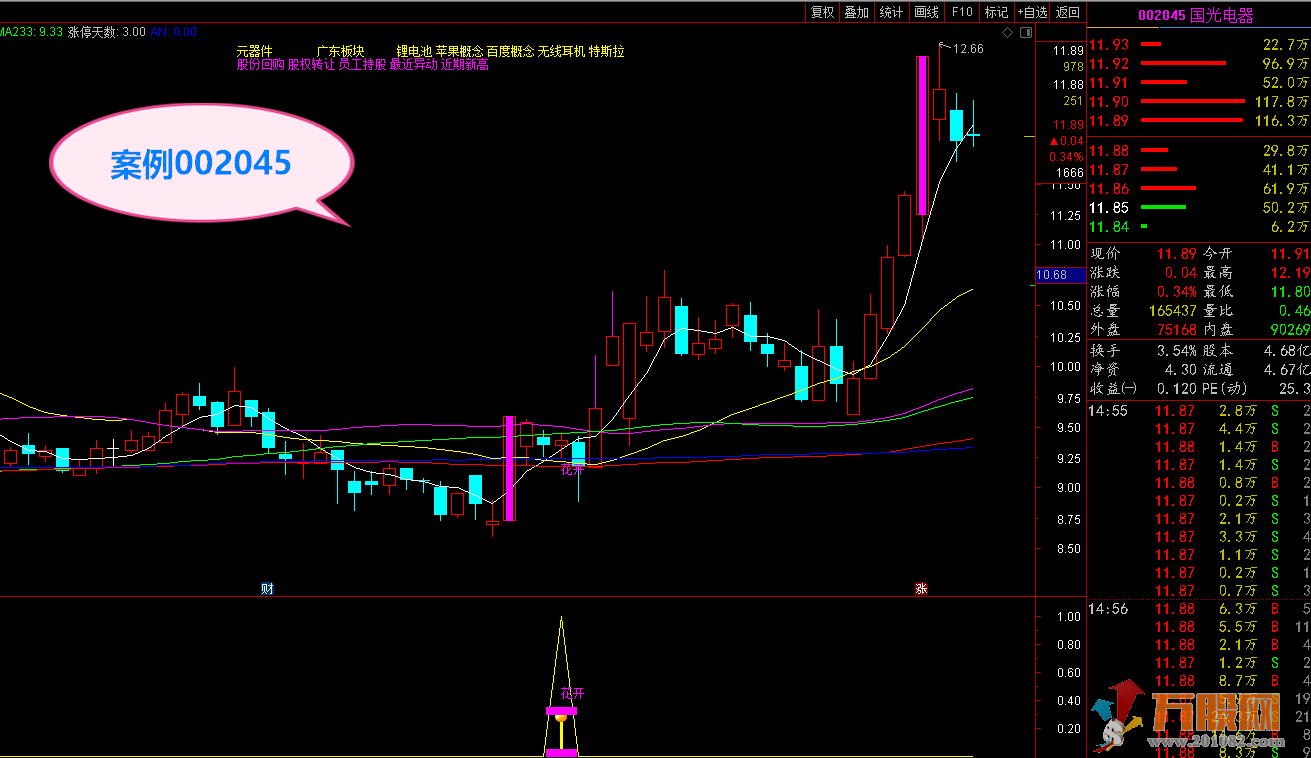1311x758 pixels.
Task: Select the MA233: 9.33 indicator label
Action: coord(30,32)
